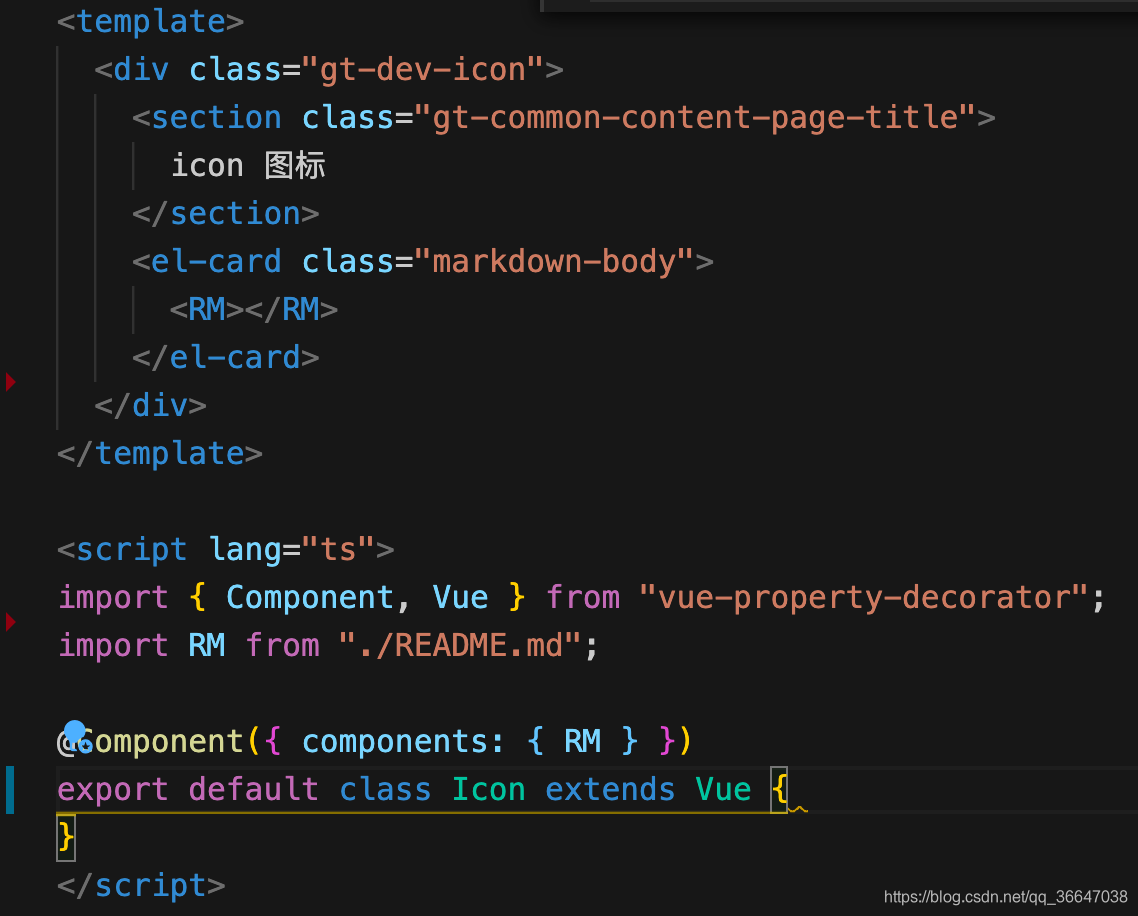The image size is (1138, 916).
Task: Click the closing div tag
Action: coord(150,405)
